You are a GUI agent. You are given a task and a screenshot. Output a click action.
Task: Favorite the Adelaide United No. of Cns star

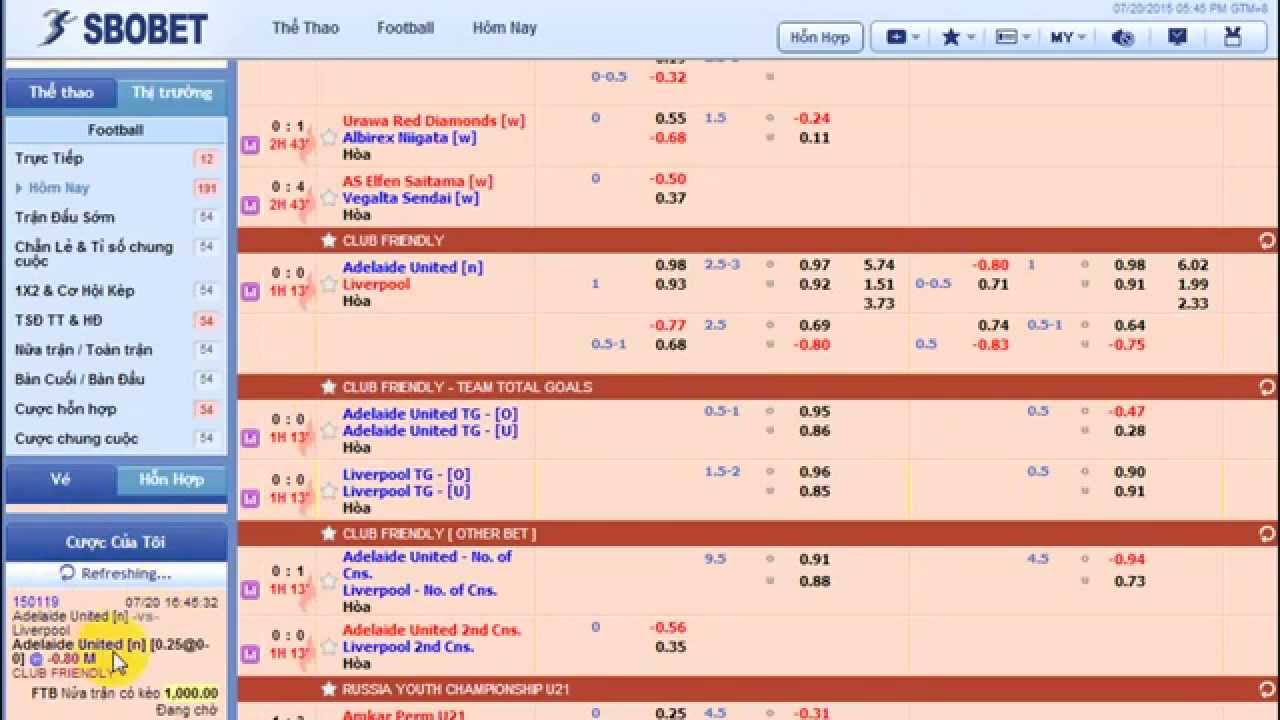(x=329, y=581)
